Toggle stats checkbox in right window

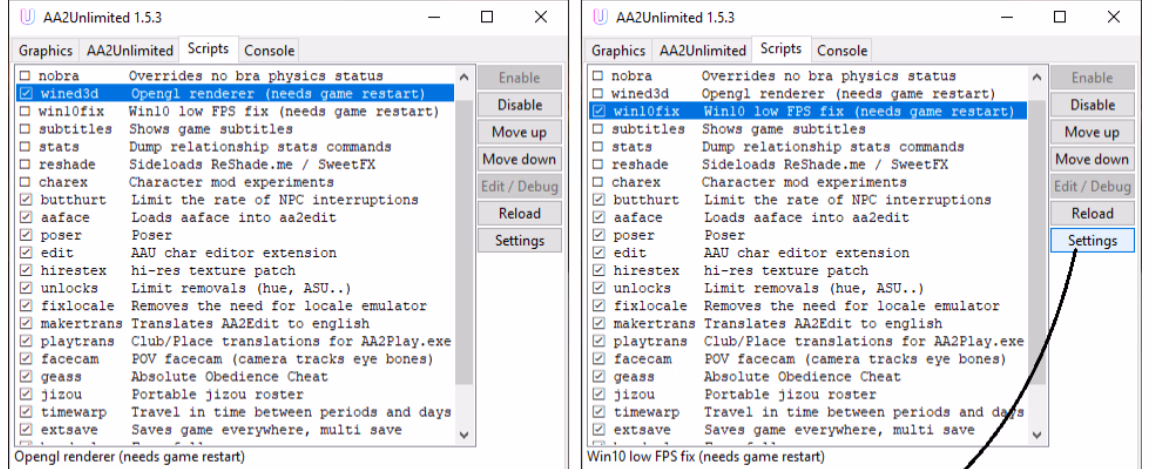pyautogui.click(x=598, y=147)
